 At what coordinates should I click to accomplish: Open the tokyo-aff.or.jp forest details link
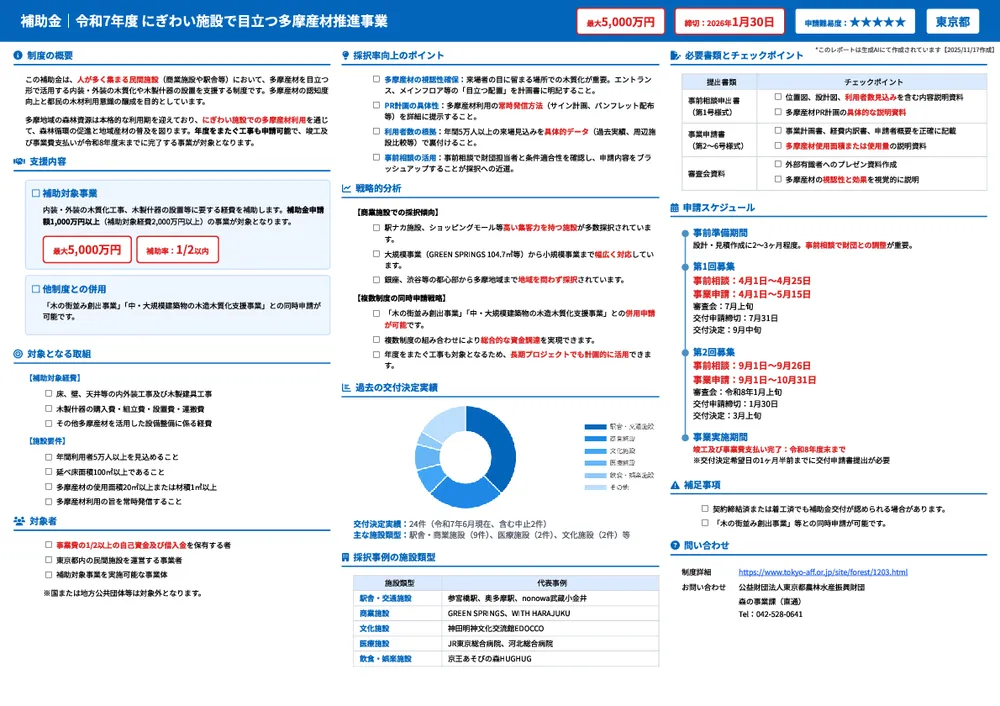(x=822, y=572)
